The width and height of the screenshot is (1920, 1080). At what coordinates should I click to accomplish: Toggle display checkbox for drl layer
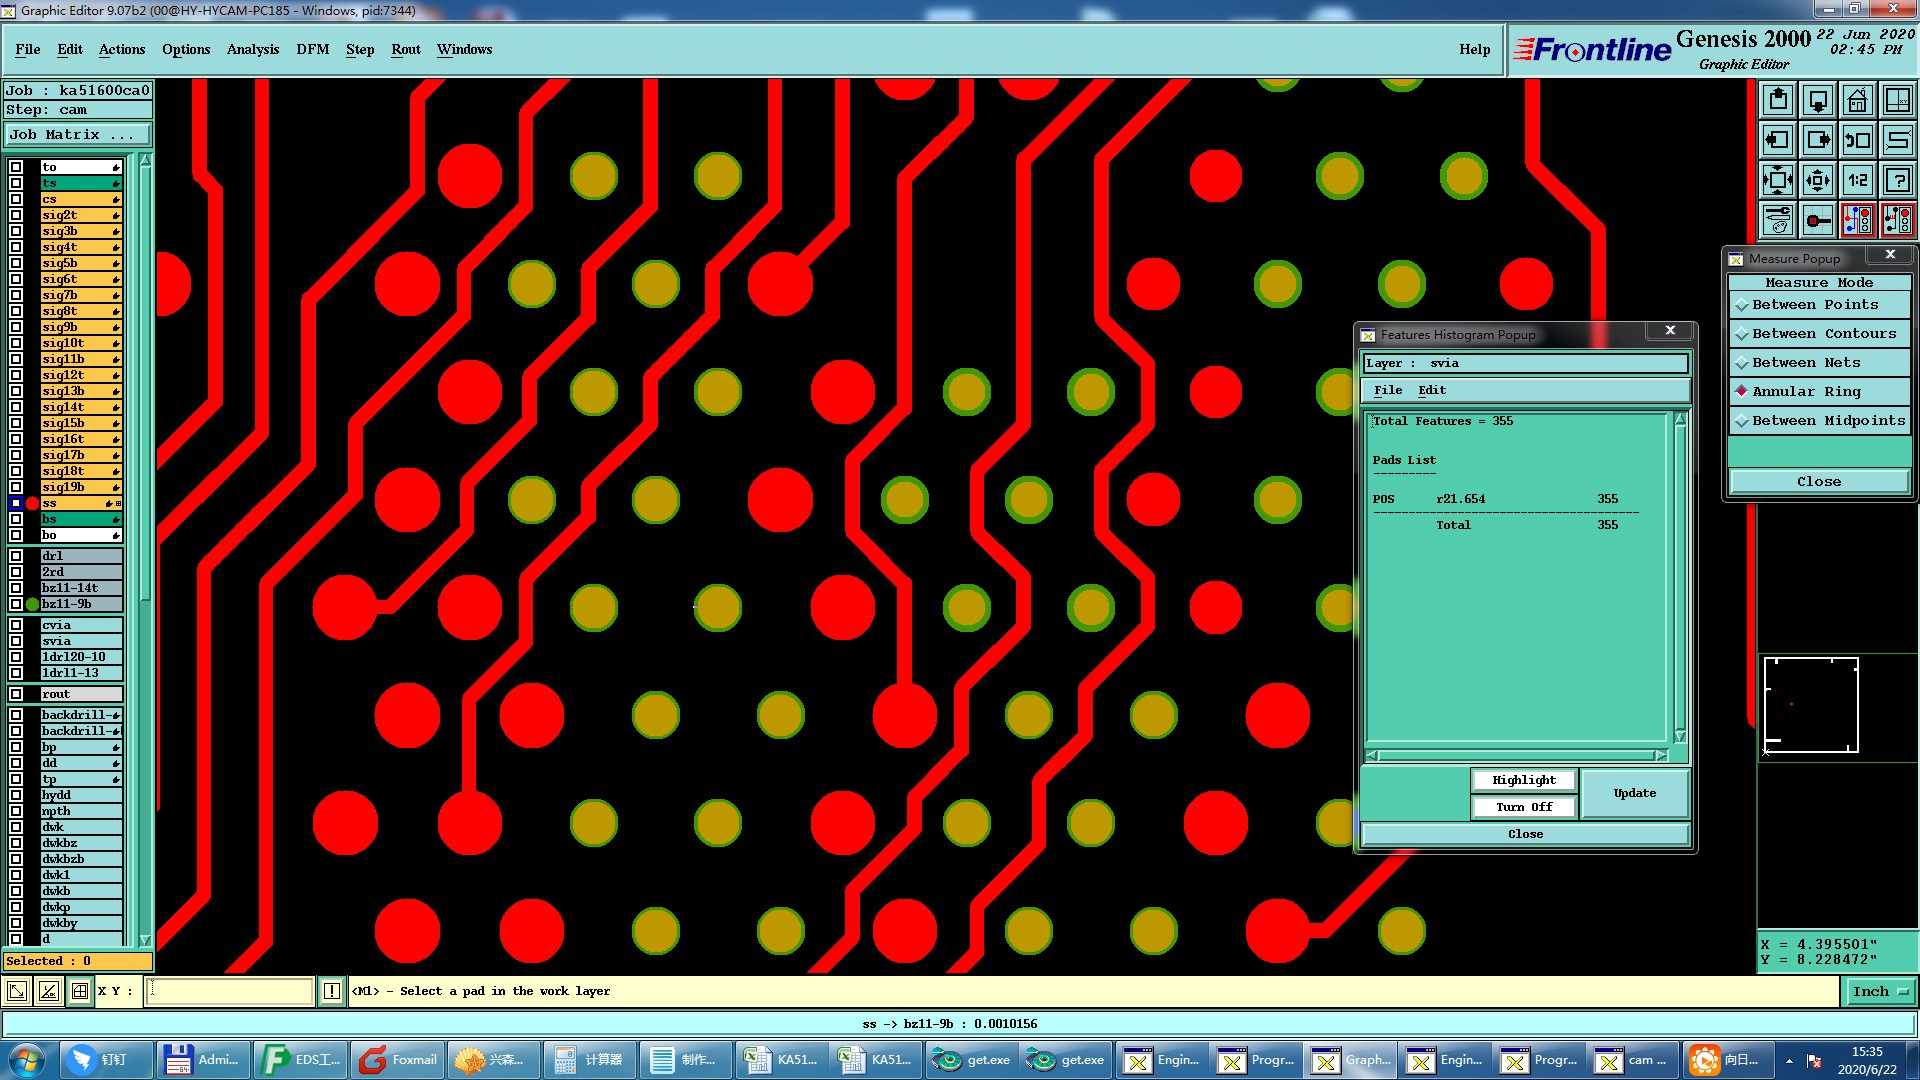[x=16, y=556]
